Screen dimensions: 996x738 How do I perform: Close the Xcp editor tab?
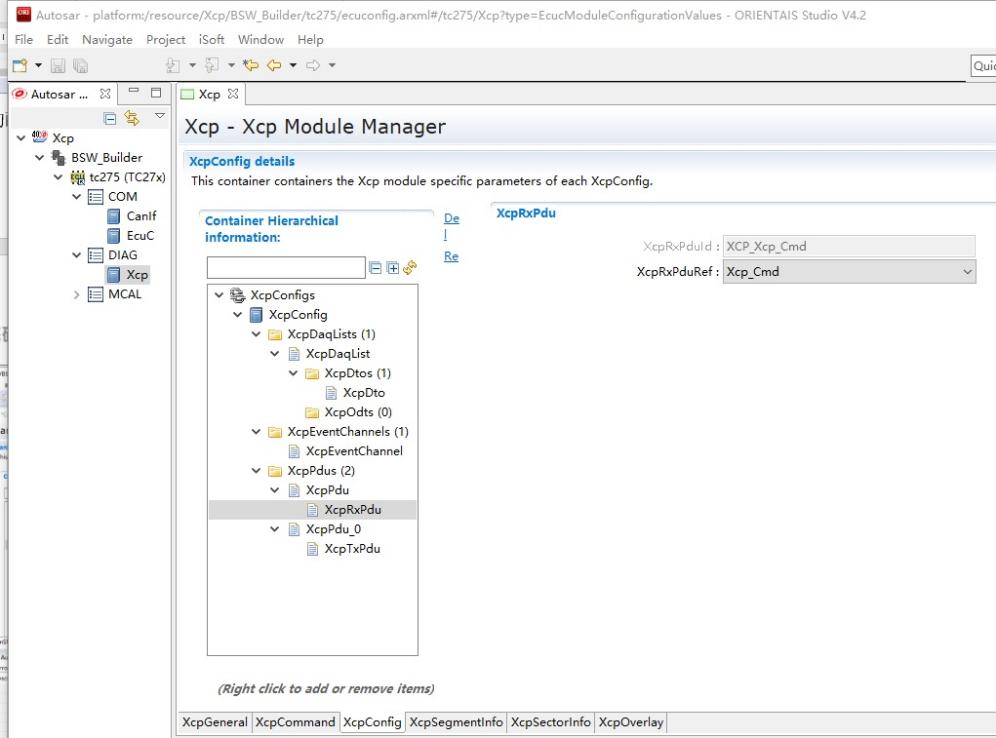point(233,94)
